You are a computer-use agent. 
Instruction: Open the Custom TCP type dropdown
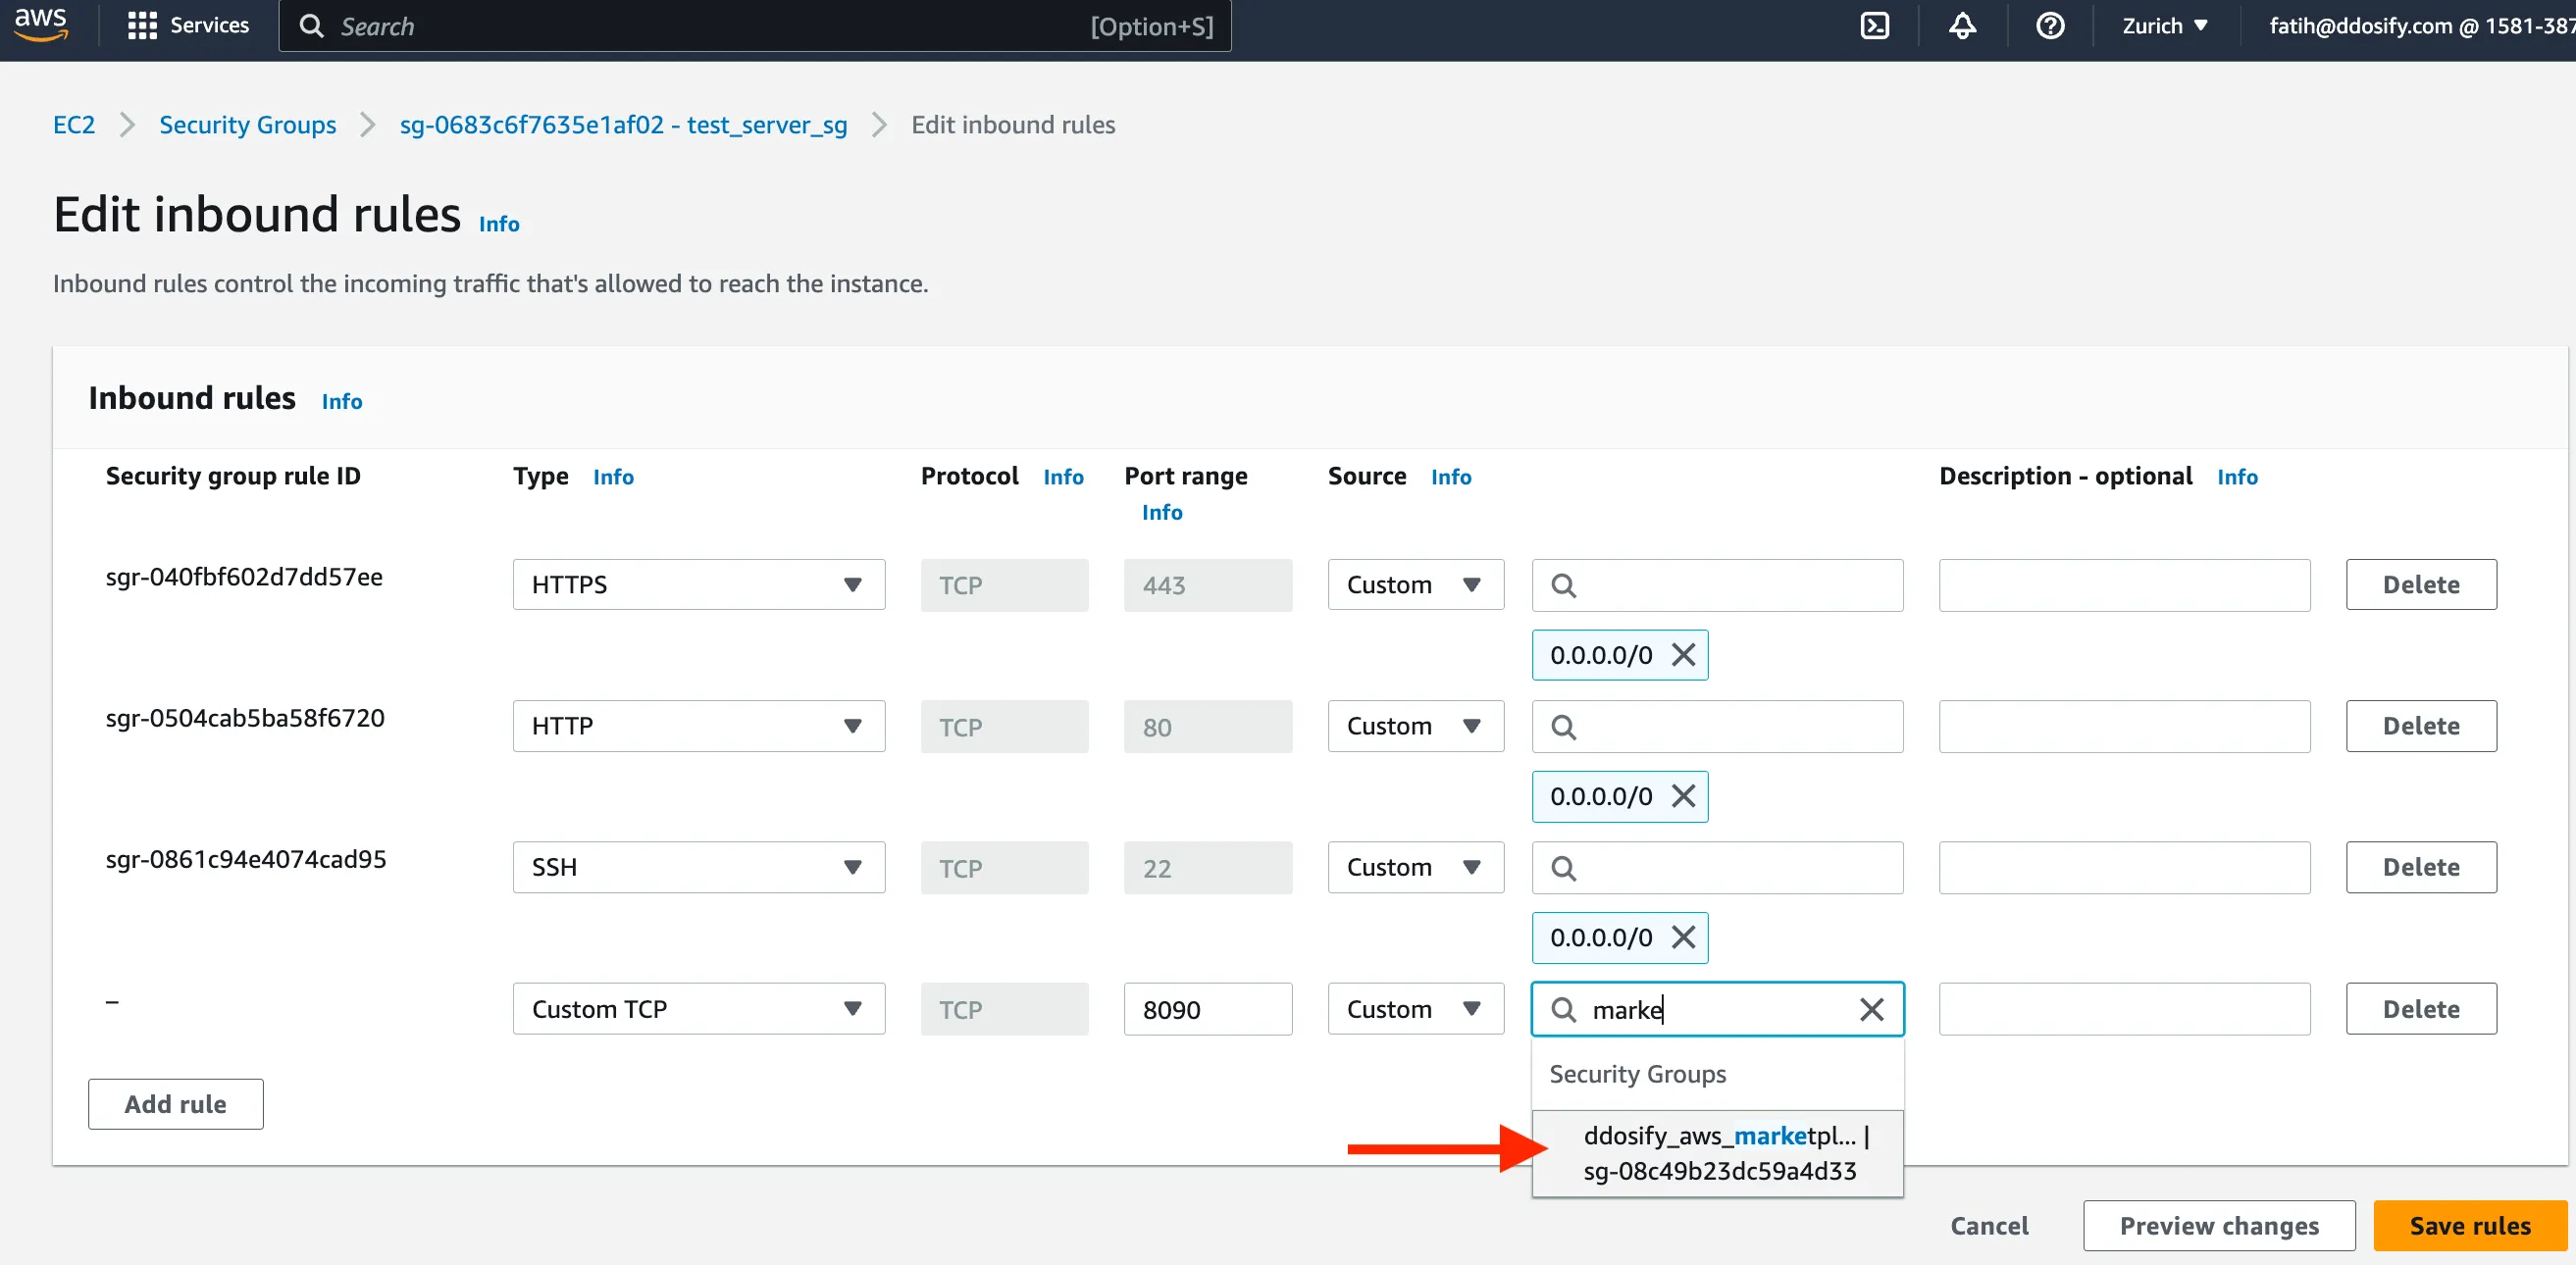699,1009
